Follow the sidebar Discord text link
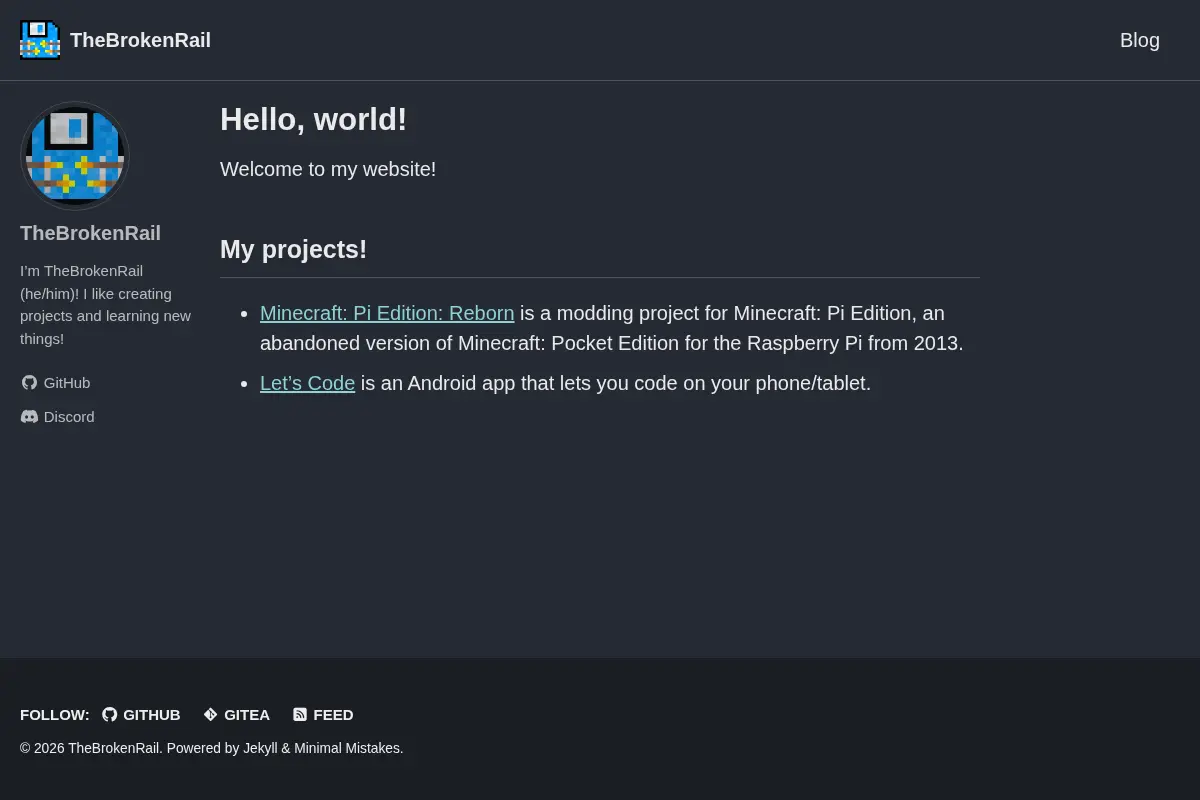Screen dimensions: 1200x800 [69, 417]
